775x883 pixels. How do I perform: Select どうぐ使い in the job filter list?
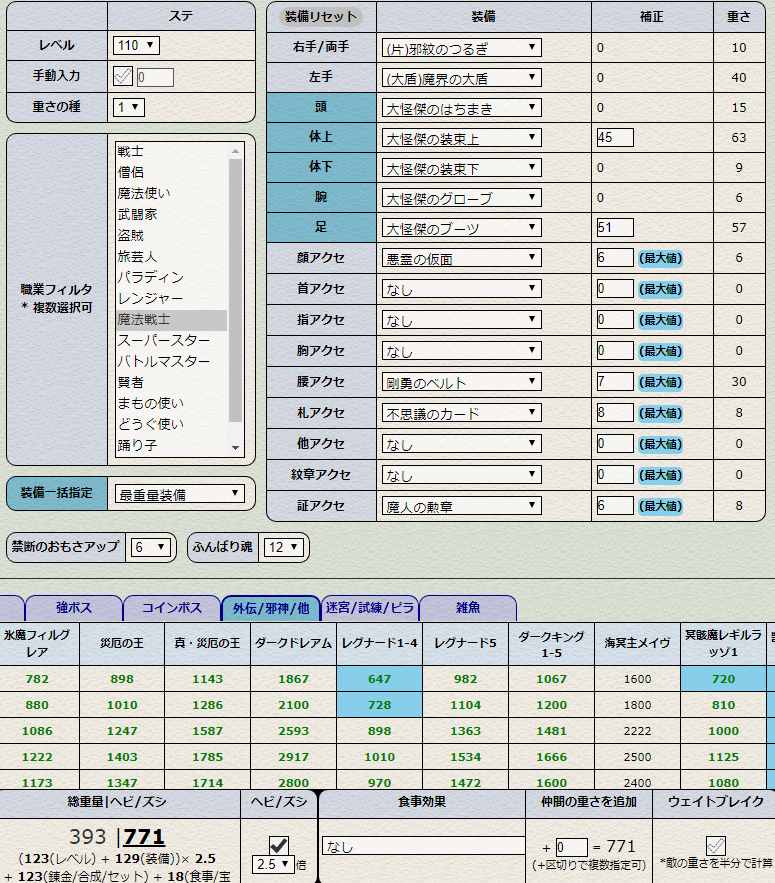click(x=172, y=424)
